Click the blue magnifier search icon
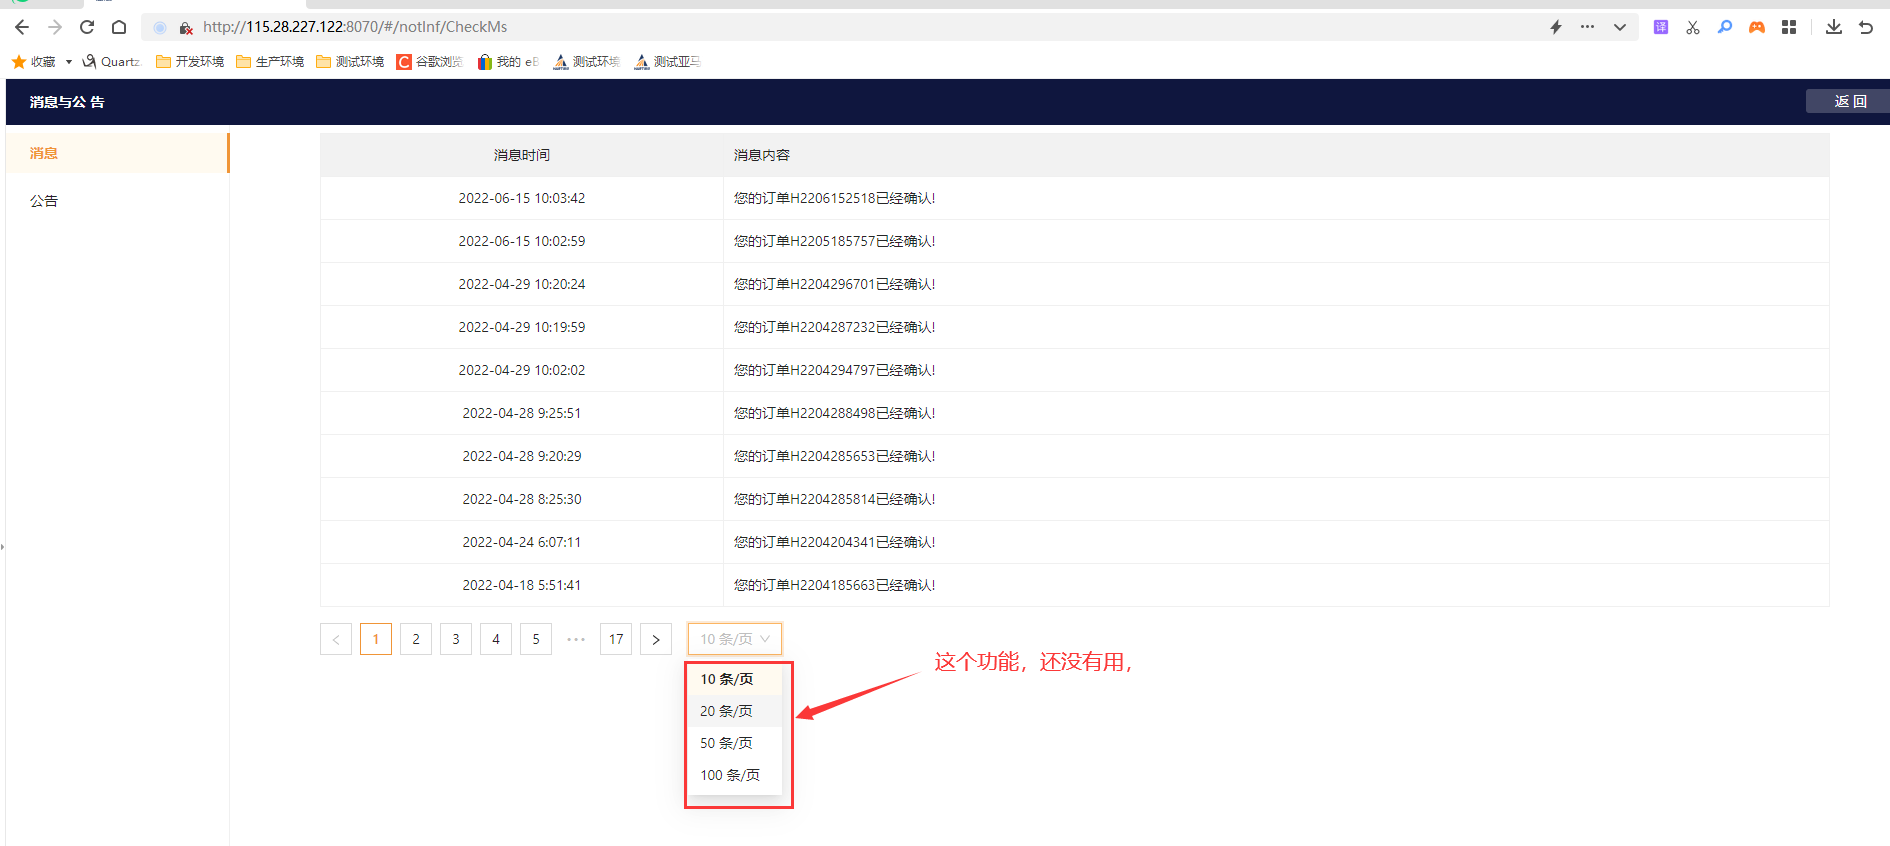The image size is (1890, 846). 1725,27
